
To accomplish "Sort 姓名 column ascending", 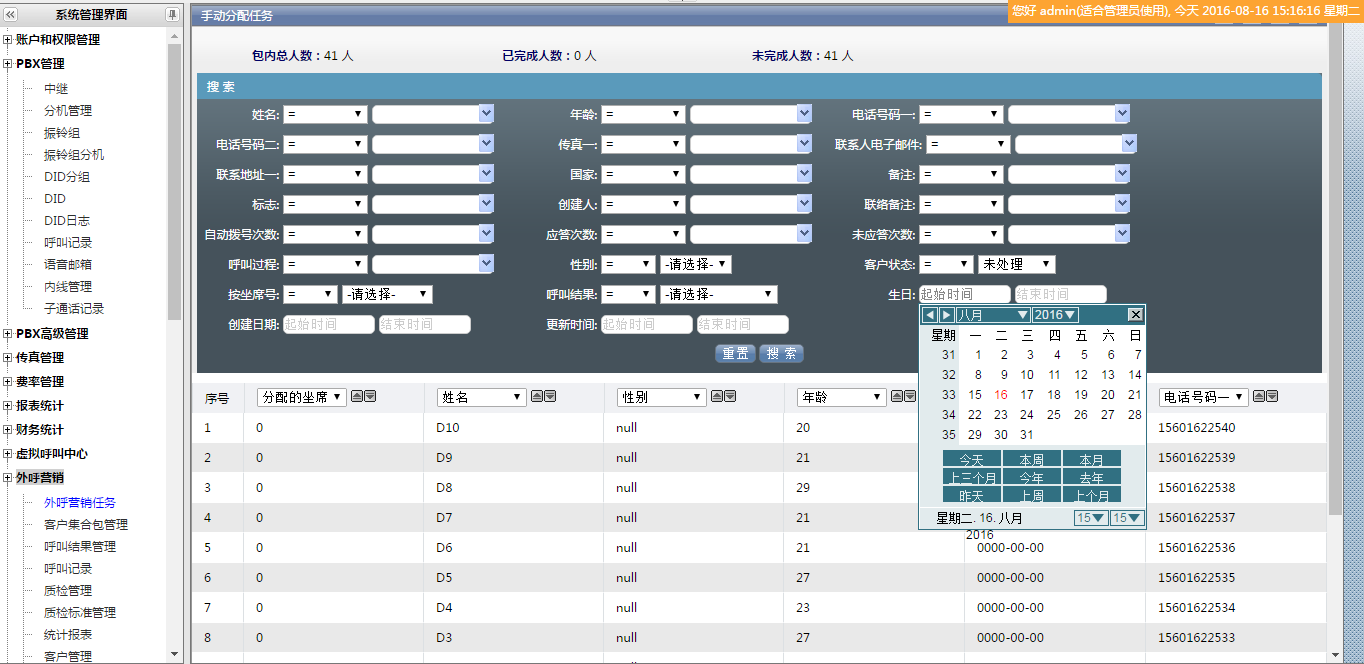I will 536,397.
